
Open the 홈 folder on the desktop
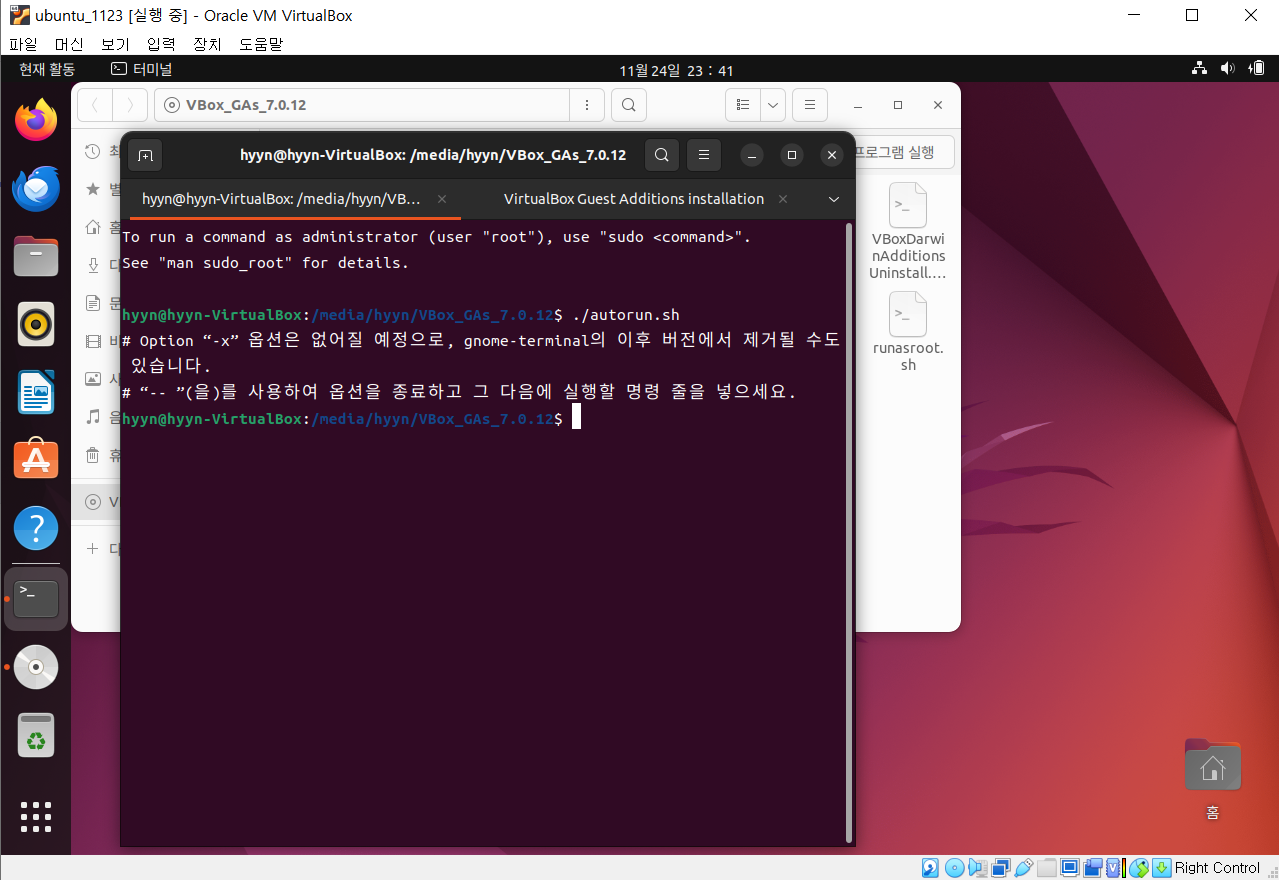coord(1212,780)
